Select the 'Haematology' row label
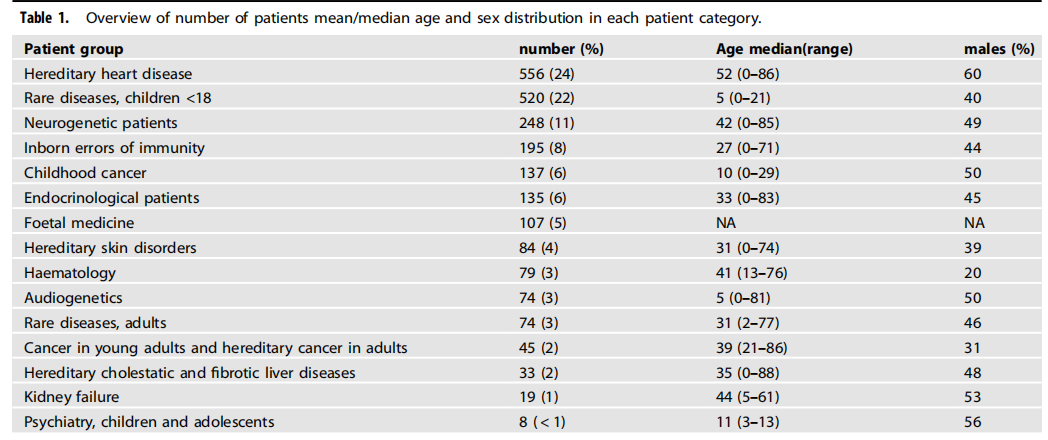Screen dimensions: 1048x440 coord(70,273)
